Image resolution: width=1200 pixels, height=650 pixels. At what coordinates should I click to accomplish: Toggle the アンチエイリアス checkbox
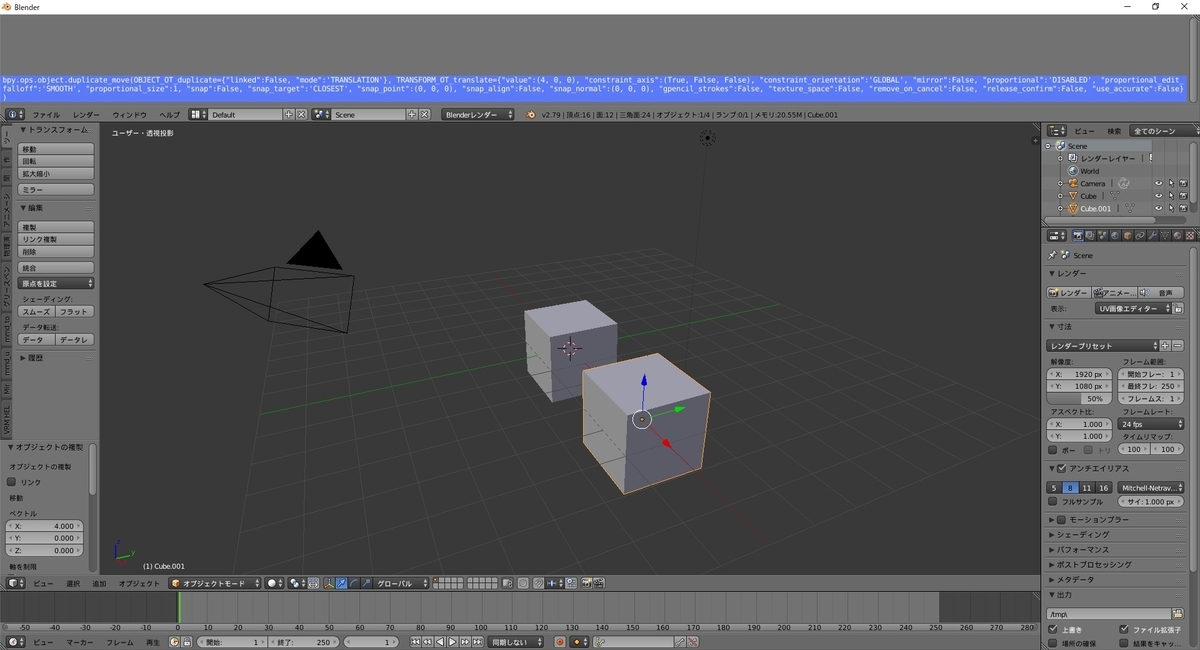(x=1062, y=468)
